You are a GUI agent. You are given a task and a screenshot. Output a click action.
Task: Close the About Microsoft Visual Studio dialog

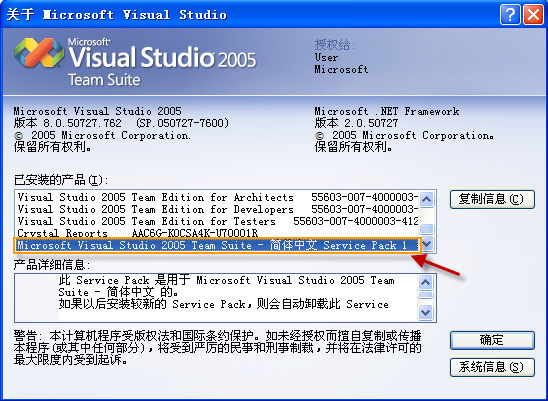[533, 15]
